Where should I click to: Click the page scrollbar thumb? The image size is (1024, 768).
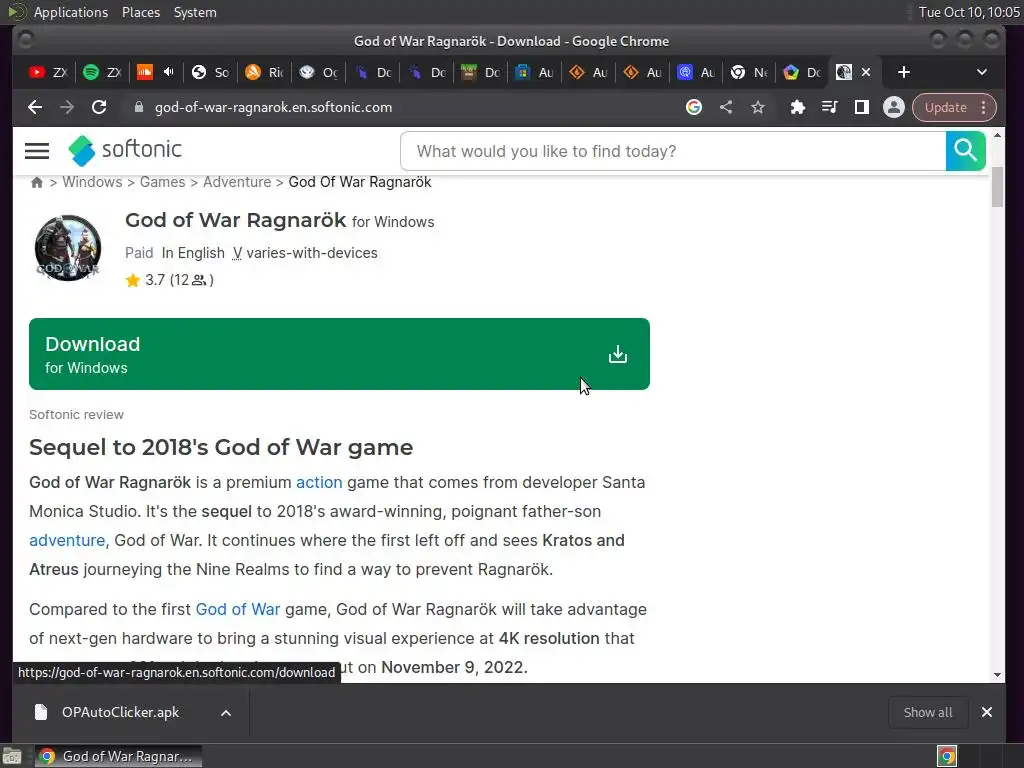[x=997, y=187]
